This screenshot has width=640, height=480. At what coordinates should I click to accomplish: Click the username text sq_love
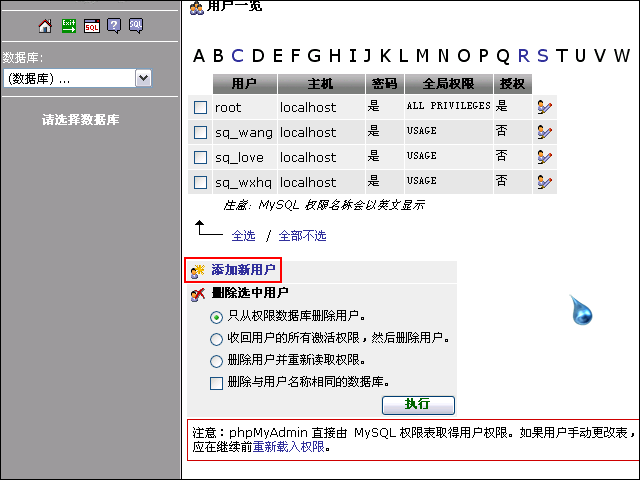(239, 158)
